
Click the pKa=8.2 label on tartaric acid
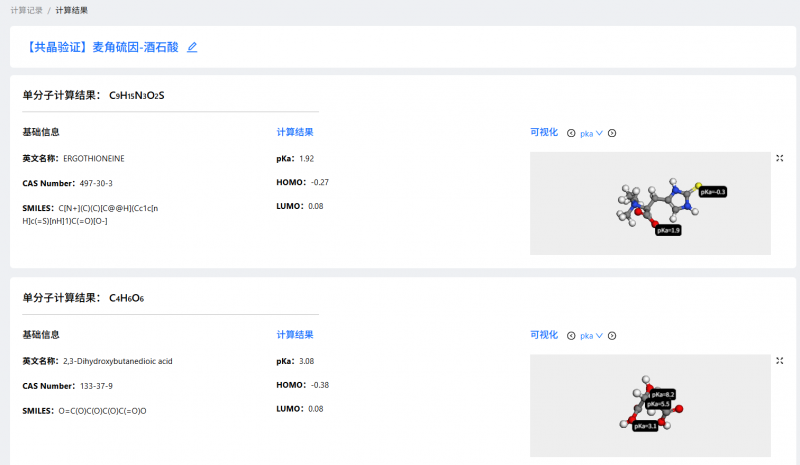pyautogui.click(x=662, y=394)
